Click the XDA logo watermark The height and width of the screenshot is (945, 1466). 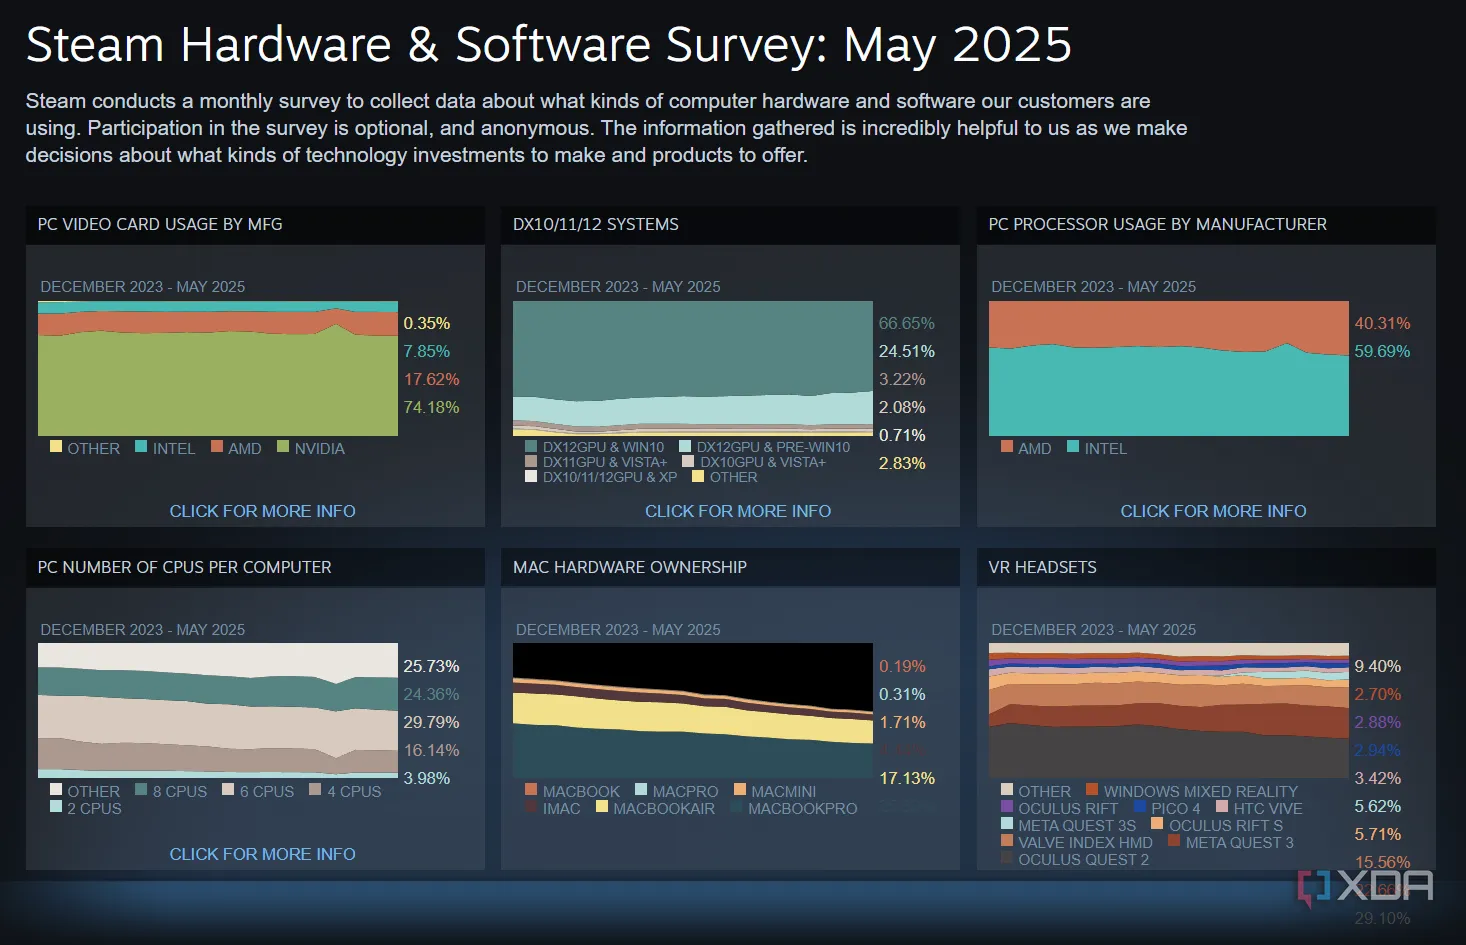click(1366, 886)
